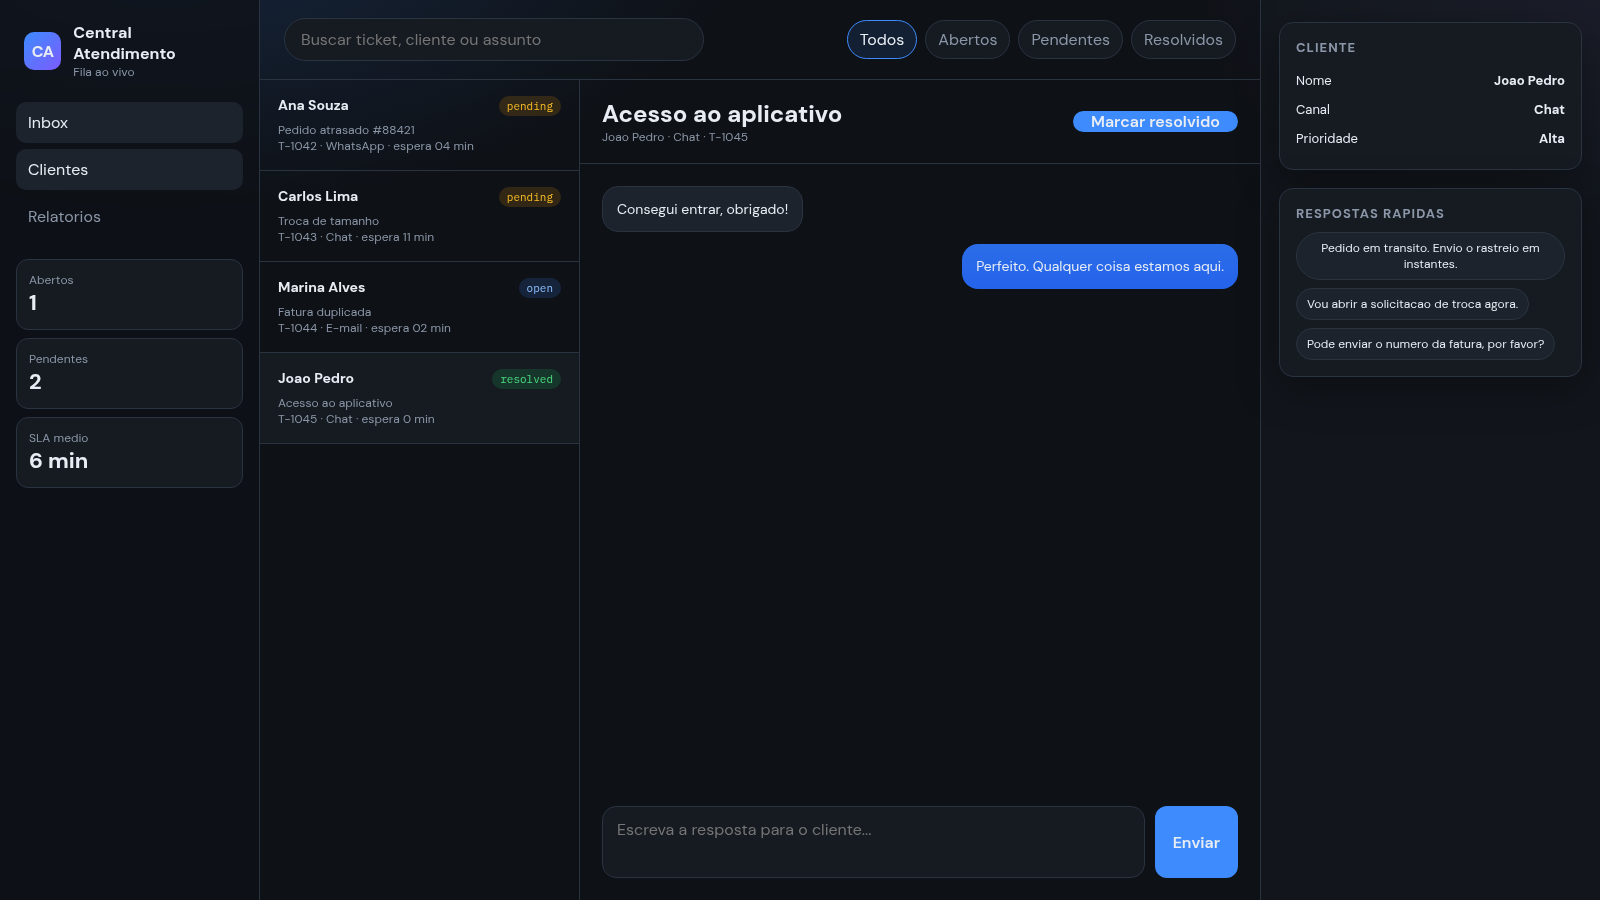Select Joao Pedro's resolved ticket
The width and height of the screenshot is (1600, 900).
pyautogui.click(x=419, y=398)
